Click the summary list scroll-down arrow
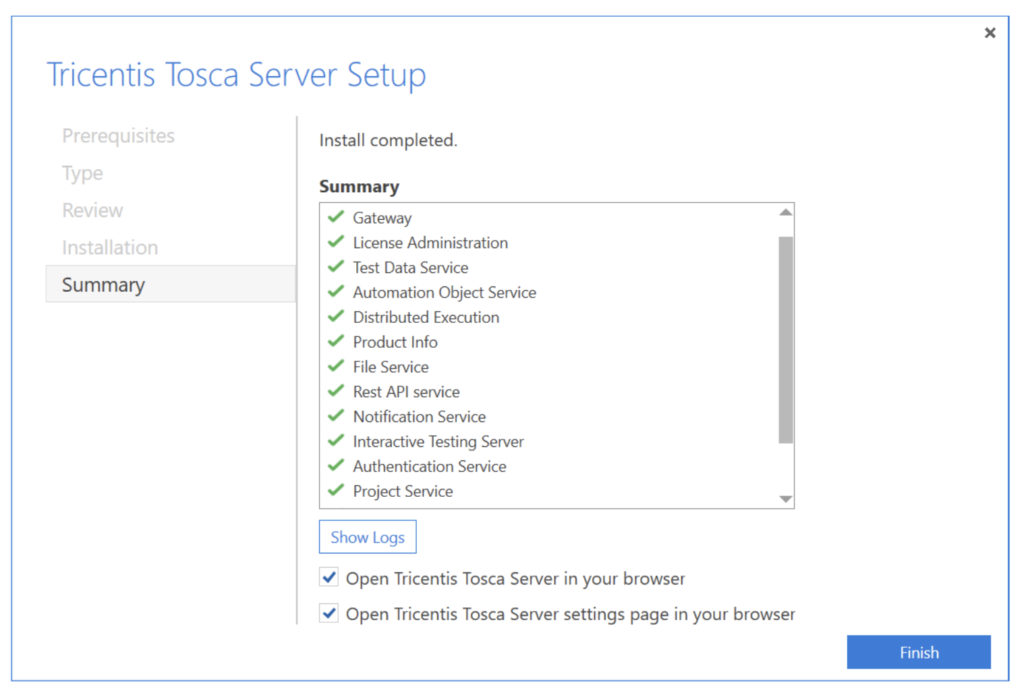The image size is (1024, 693). (786, 499)
